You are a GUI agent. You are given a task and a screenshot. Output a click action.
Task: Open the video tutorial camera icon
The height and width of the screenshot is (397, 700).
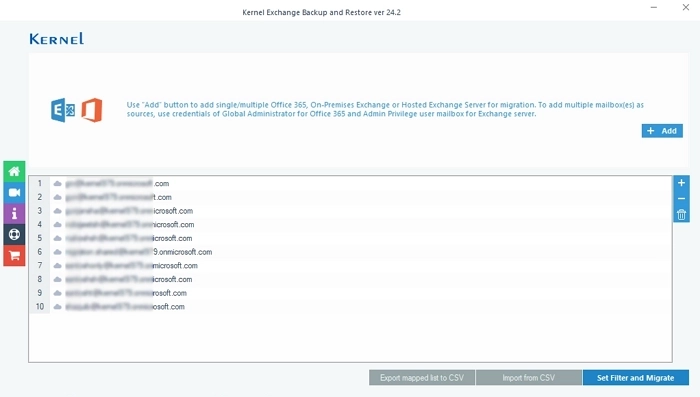(x=14, y=192)
